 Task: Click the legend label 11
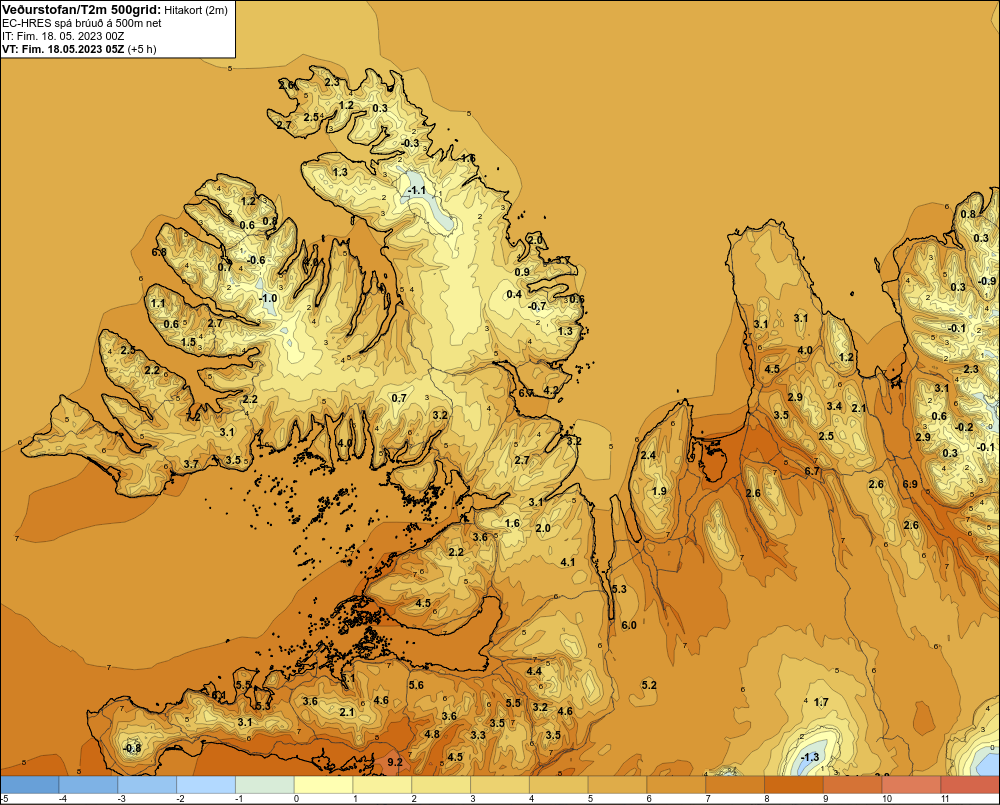pyautogui.click(x=945, y=799)
